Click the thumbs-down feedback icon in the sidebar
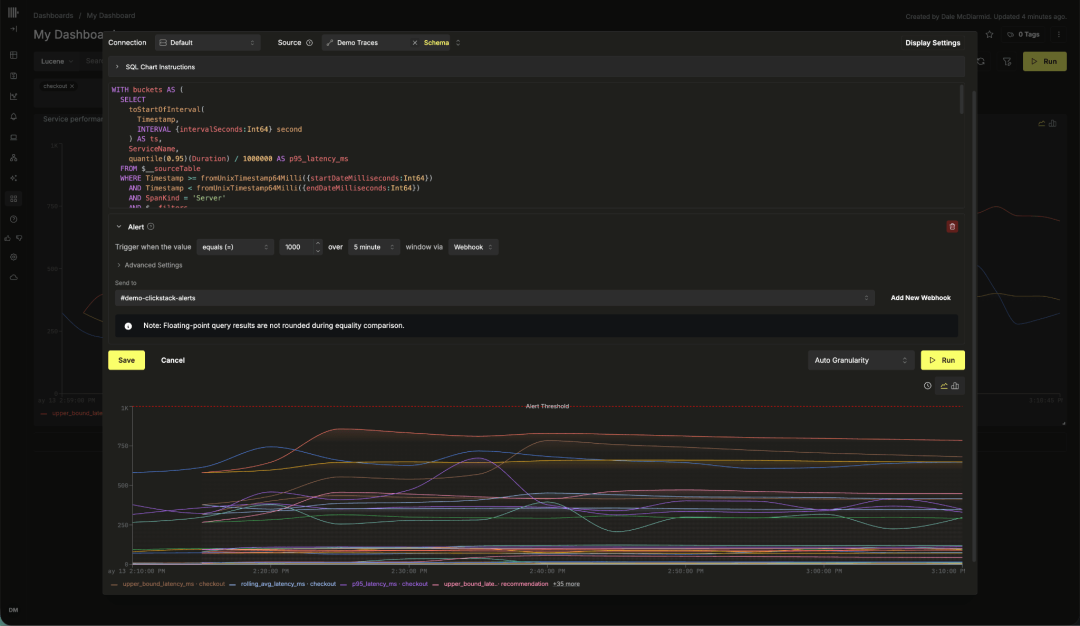The width and height of the screenshot is (1080, 626). point(19,238)
